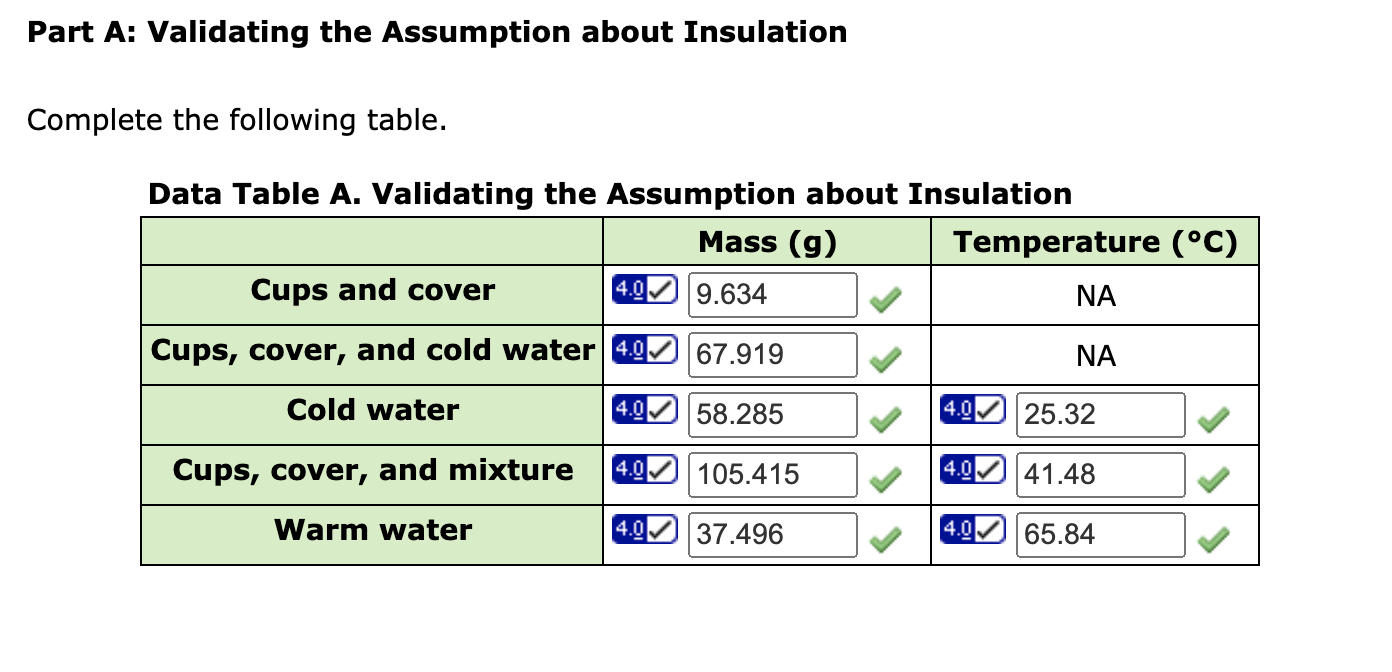The height and width of the screenshot is (672, 1392).
Task: Click the warm water mass field 37.496
Action: pos(770,534)
